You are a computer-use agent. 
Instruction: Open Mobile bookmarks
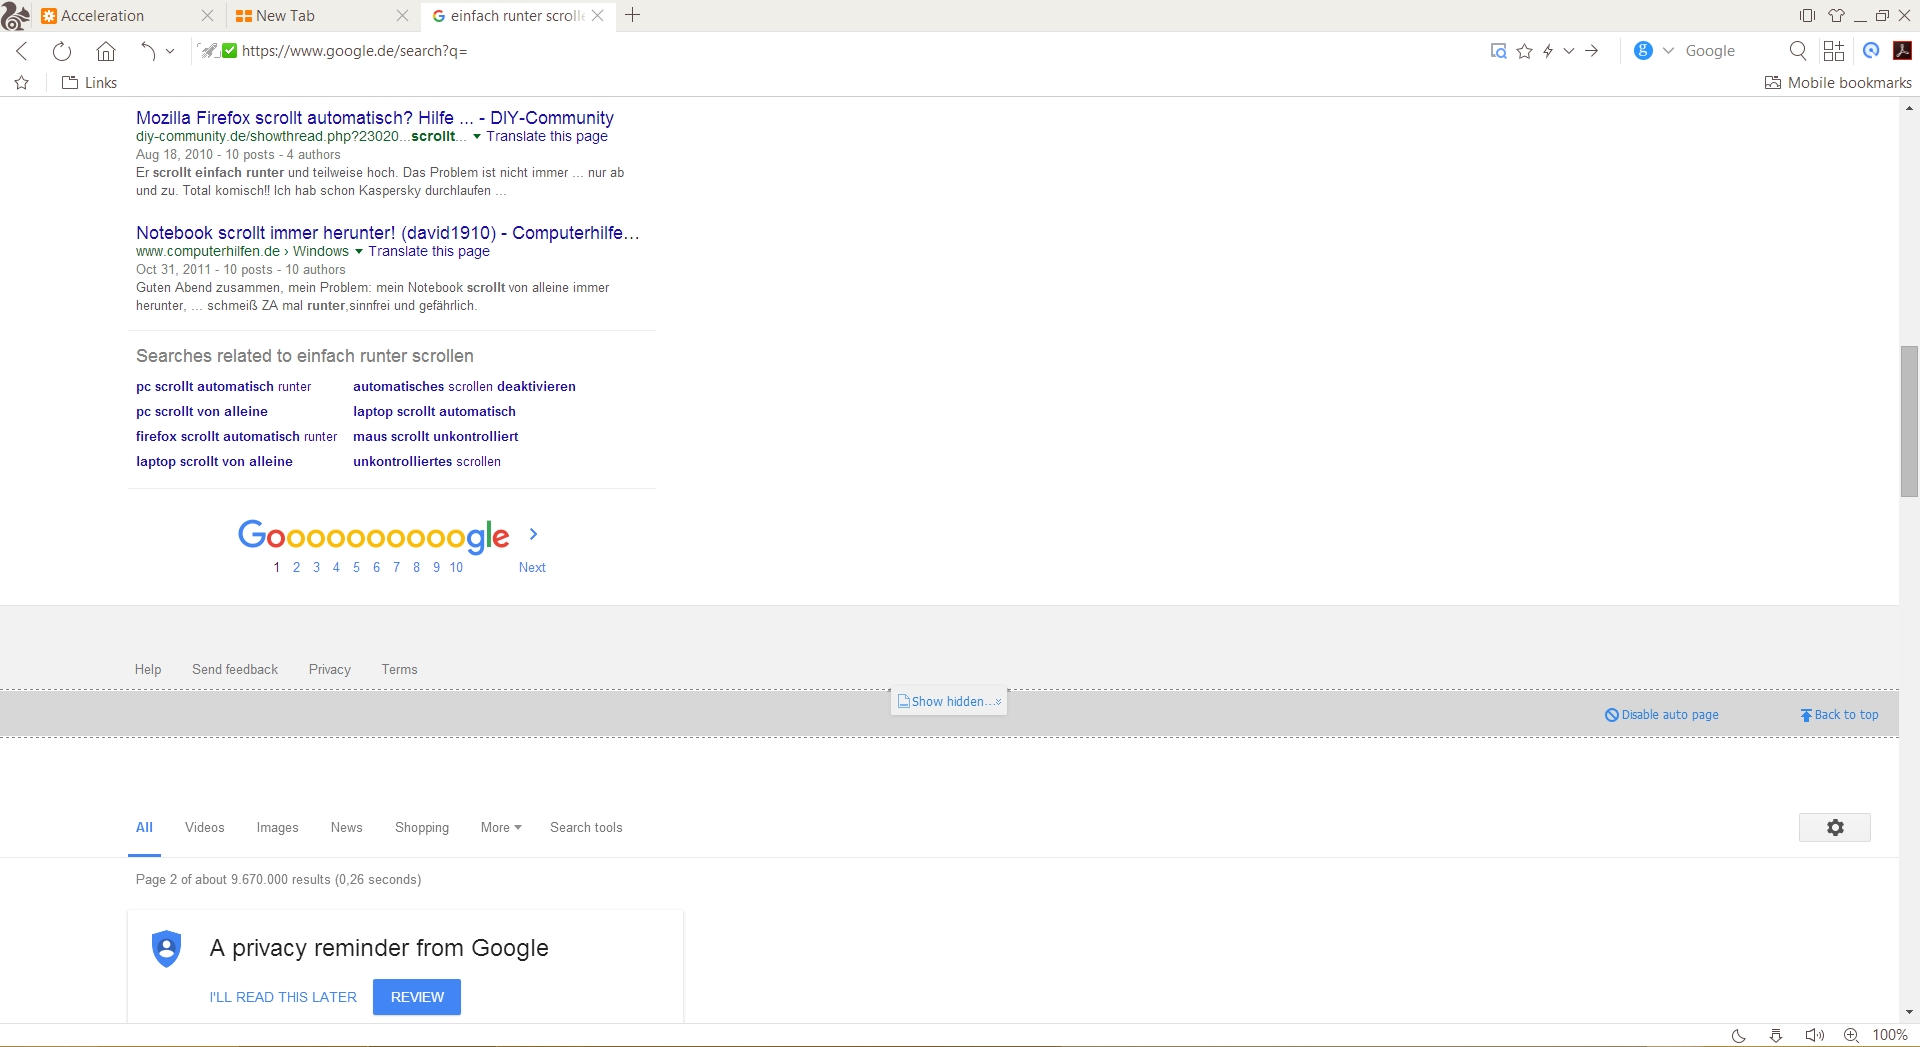pyautogui.click(x=1838, y=83)
